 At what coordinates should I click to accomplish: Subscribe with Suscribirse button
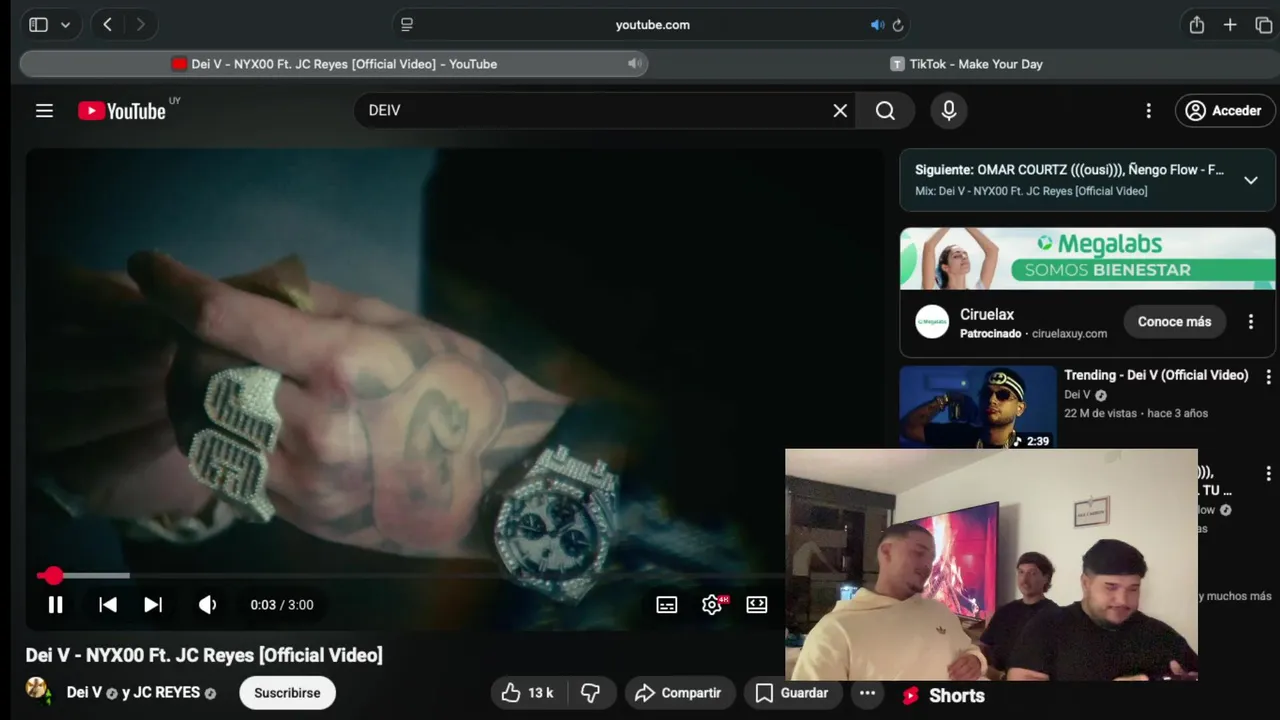click(x=287, y=693)
